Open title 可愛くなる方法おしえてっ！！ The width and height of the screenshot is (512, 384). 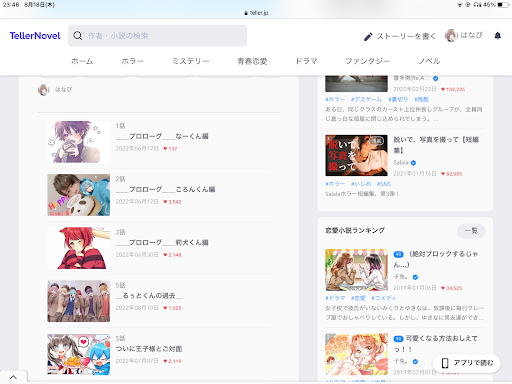click(436, 344)
